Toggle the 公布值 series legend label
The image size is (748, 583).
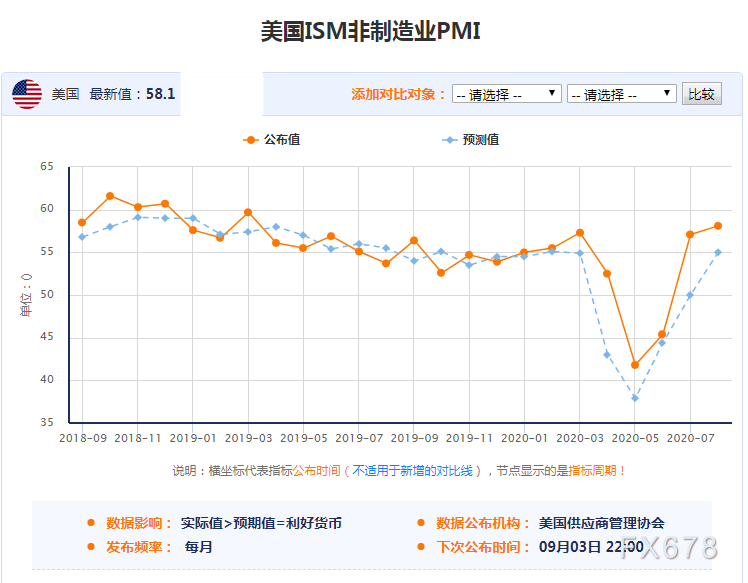282,140
